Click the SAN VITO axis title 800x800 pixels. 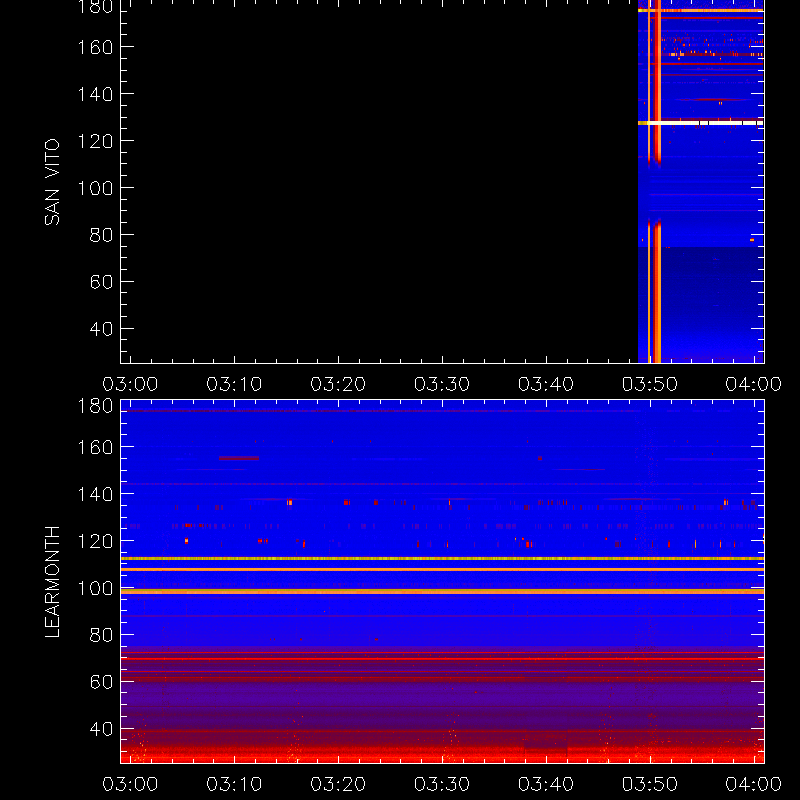[x=52, y=182]
